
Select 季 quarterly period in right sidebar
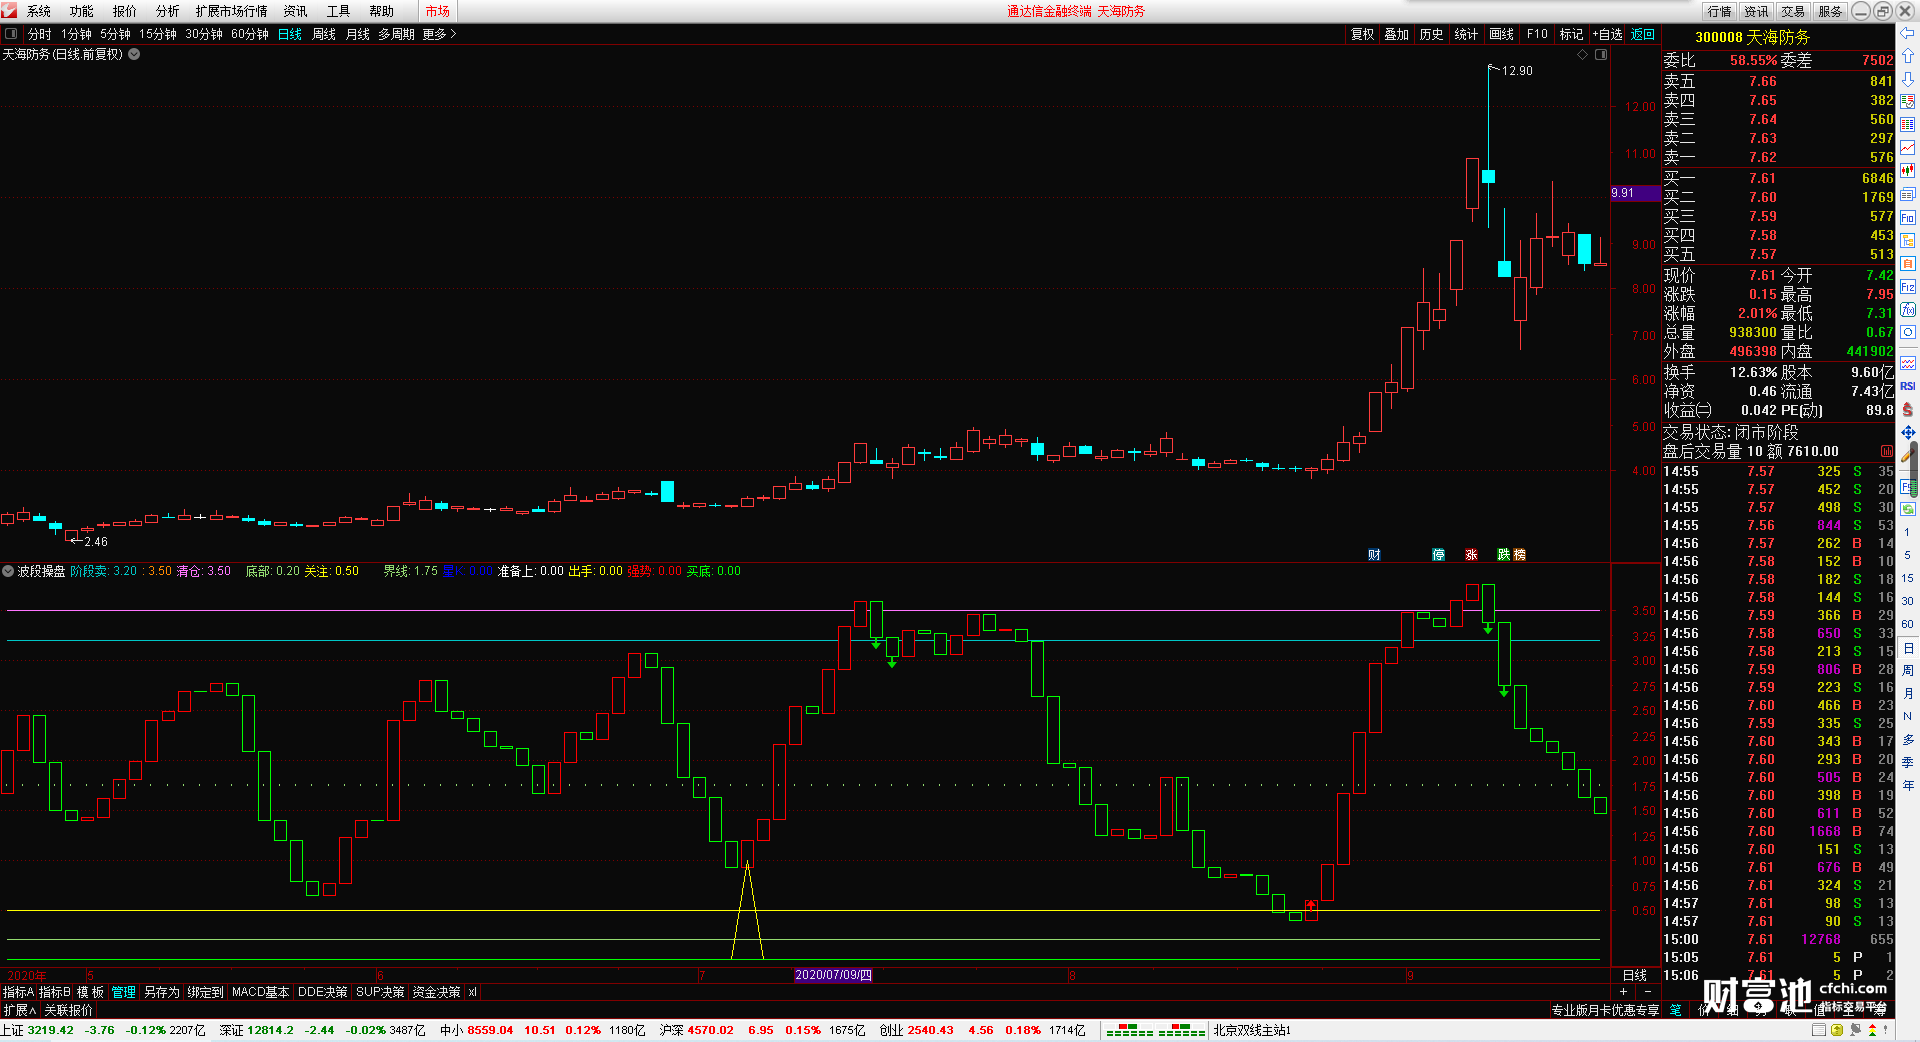point(1908,762)
